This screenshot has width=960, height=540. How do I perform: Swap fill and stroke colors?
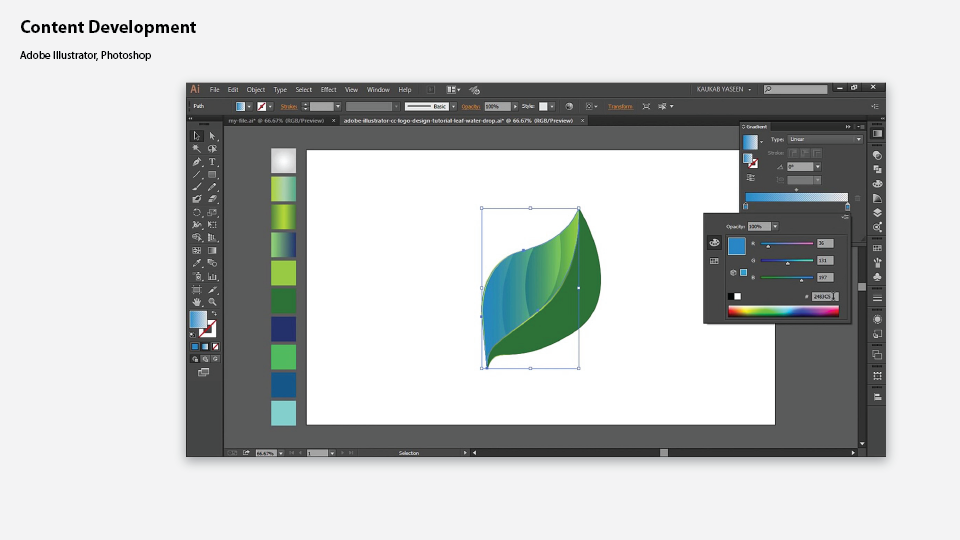[213, 313]
